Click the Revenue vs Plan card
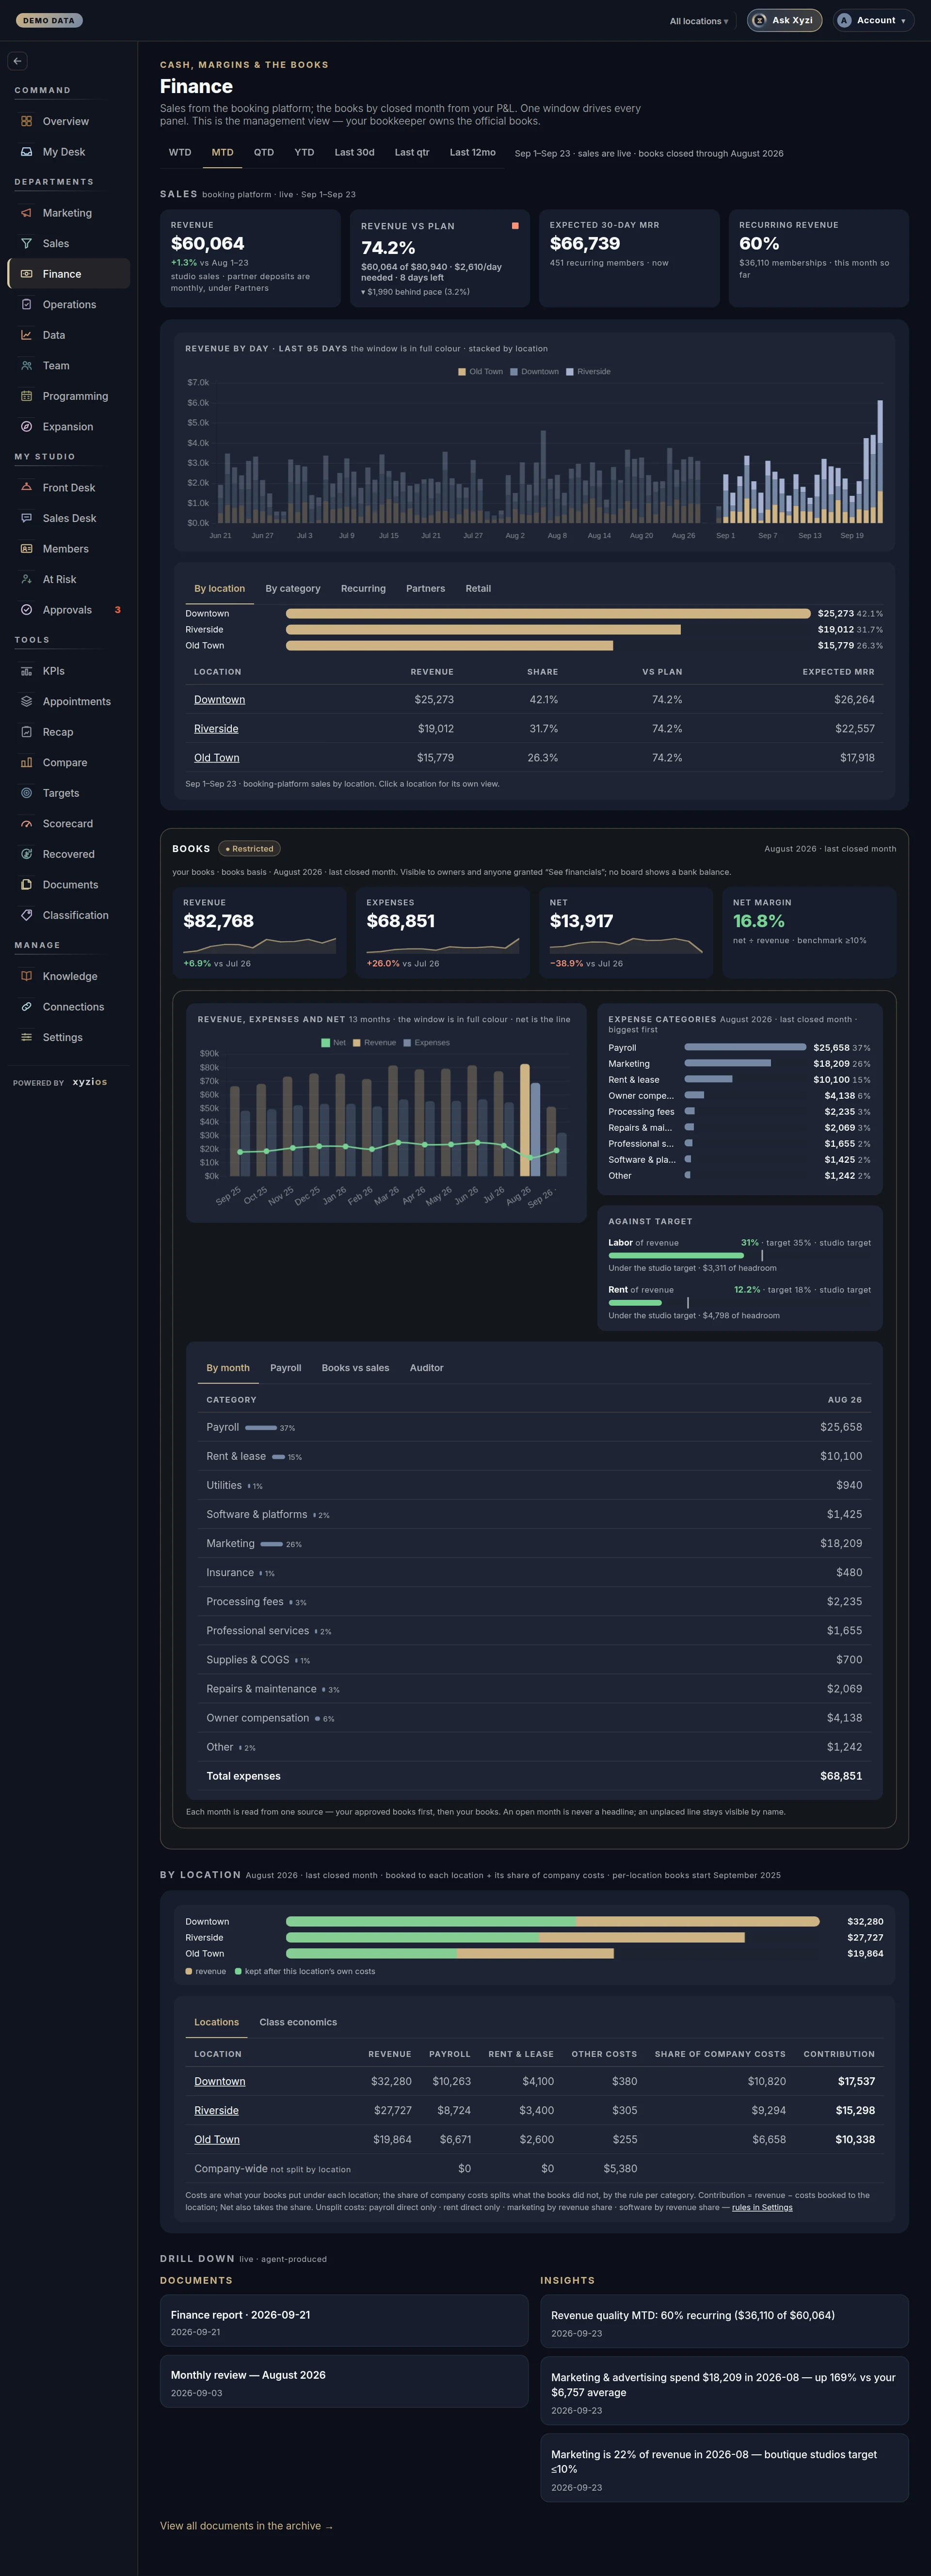 (440, 258)
